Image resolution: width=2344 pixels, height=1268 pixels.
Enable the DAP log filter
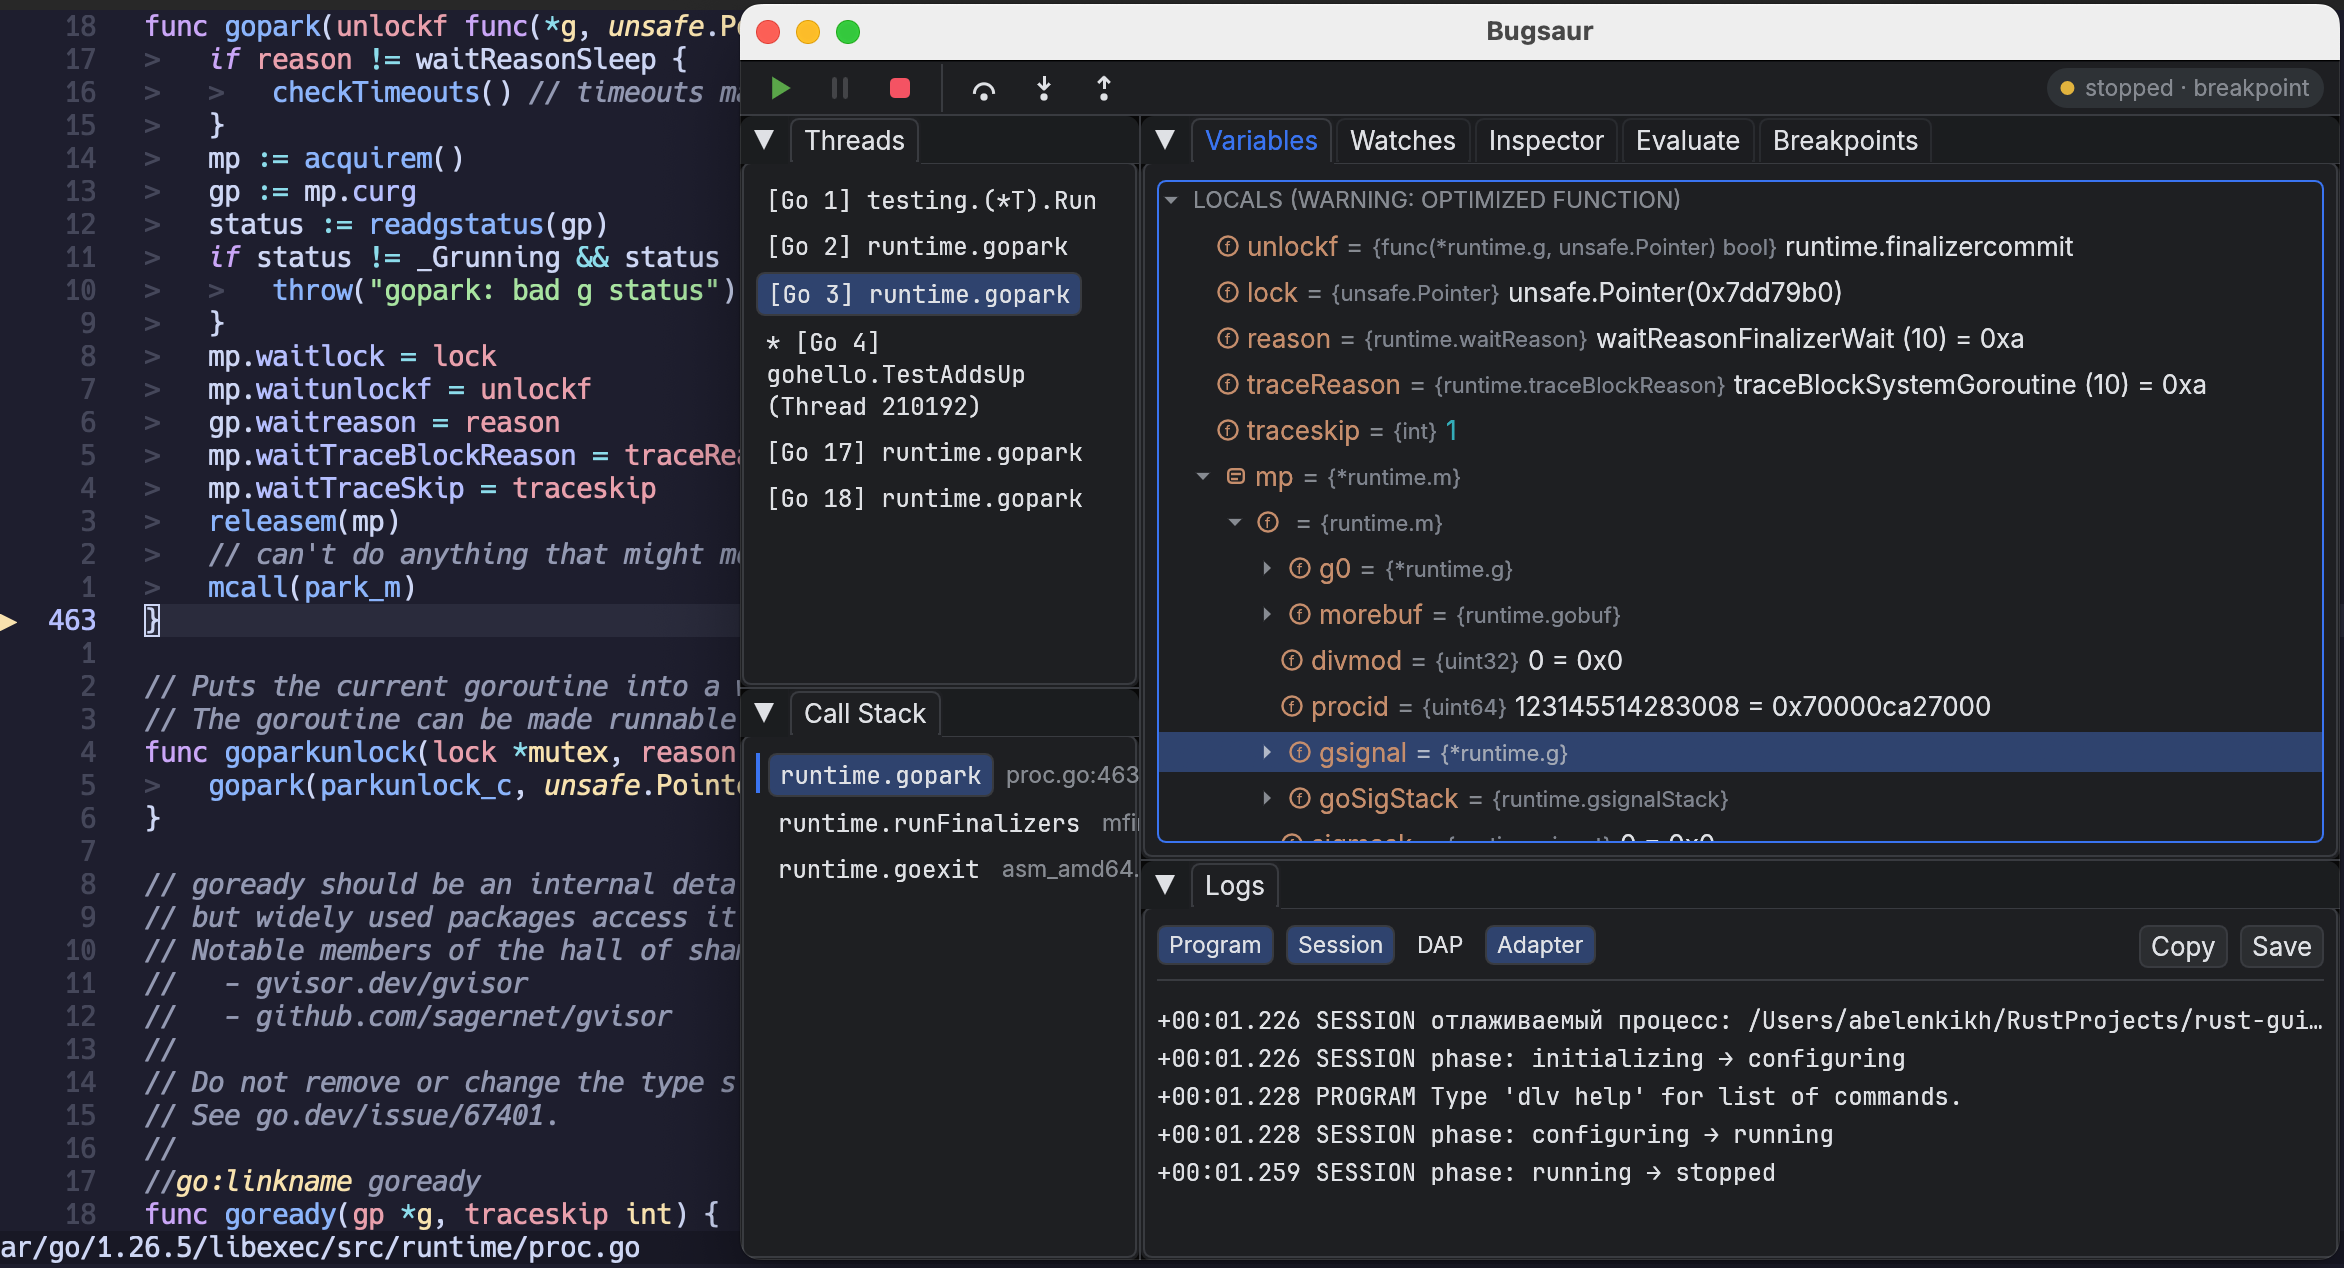point(1440,945)
